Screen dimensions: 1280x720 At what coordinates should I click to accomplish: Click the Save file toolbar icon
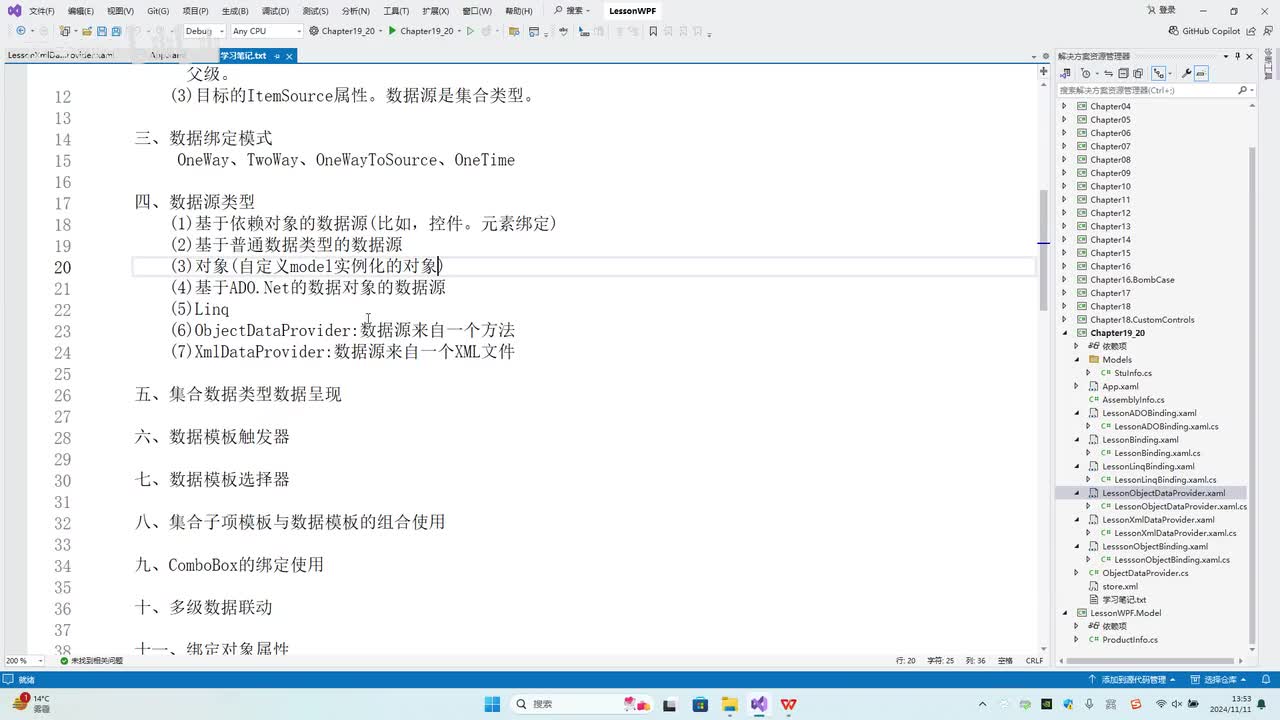point(101,31)
